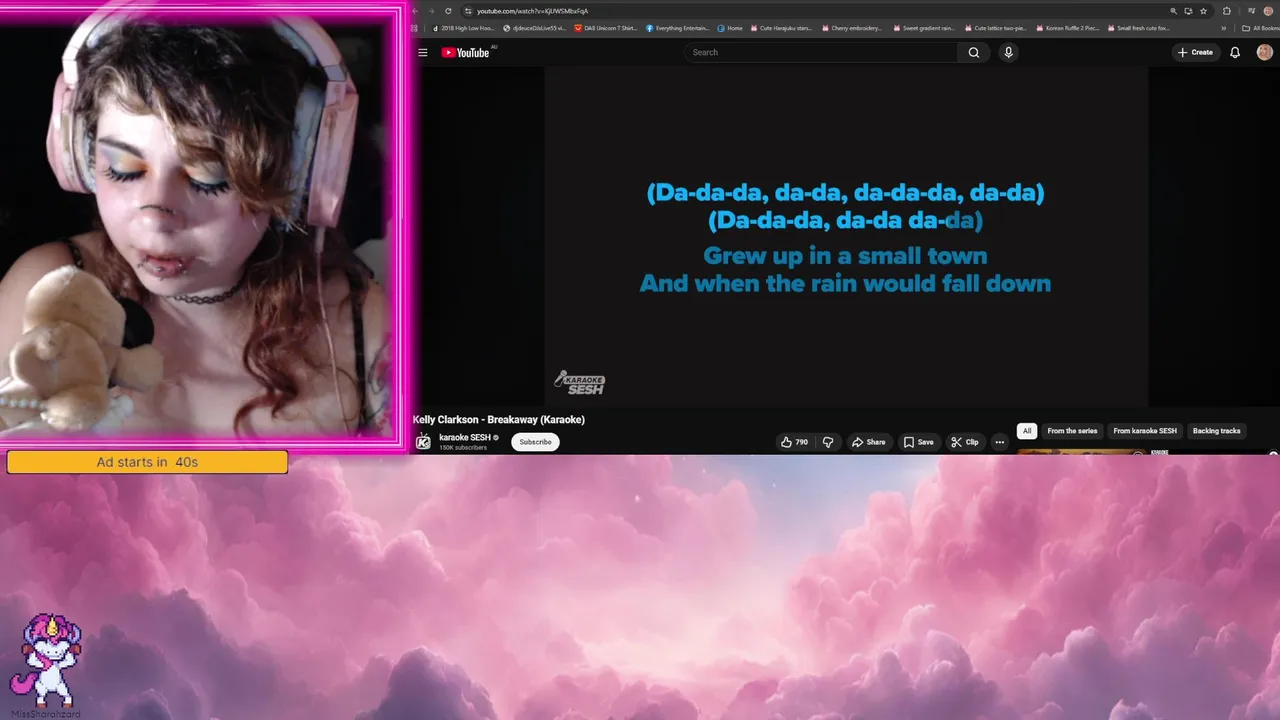Screen dimensions: 1280x720
Task: Clip the video
Action: [x=965, y=442]
